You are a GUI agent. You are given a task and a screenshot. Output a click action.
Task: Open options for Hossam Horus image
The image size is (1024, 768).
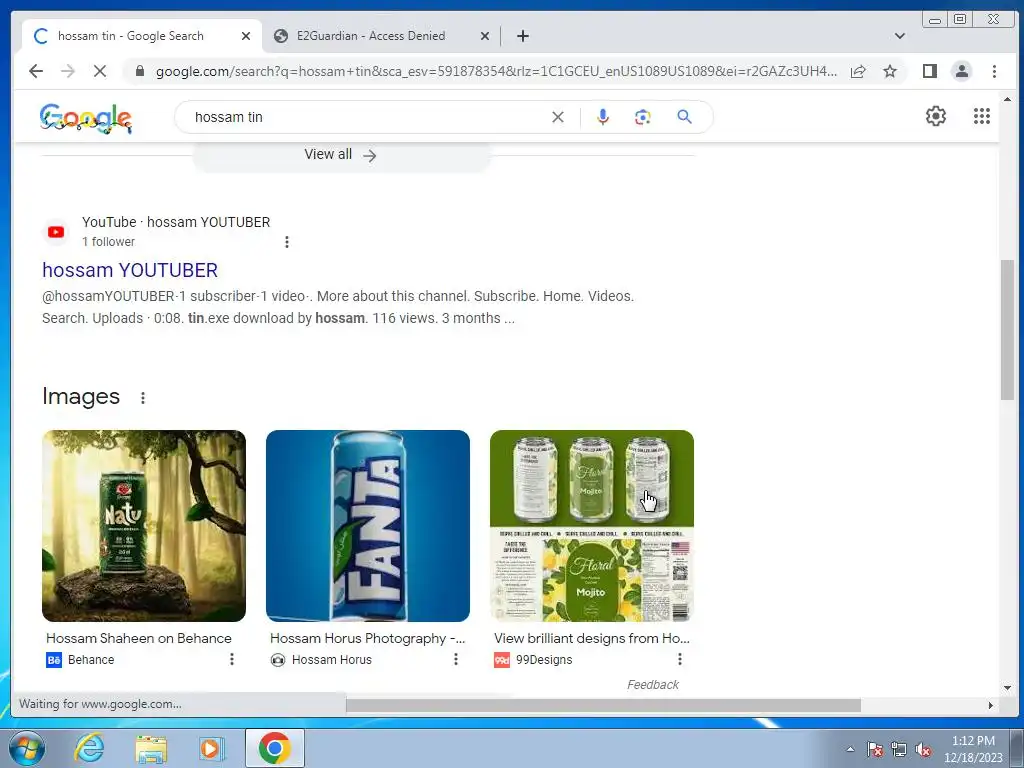pyautogui.click(x=456, y=660)
